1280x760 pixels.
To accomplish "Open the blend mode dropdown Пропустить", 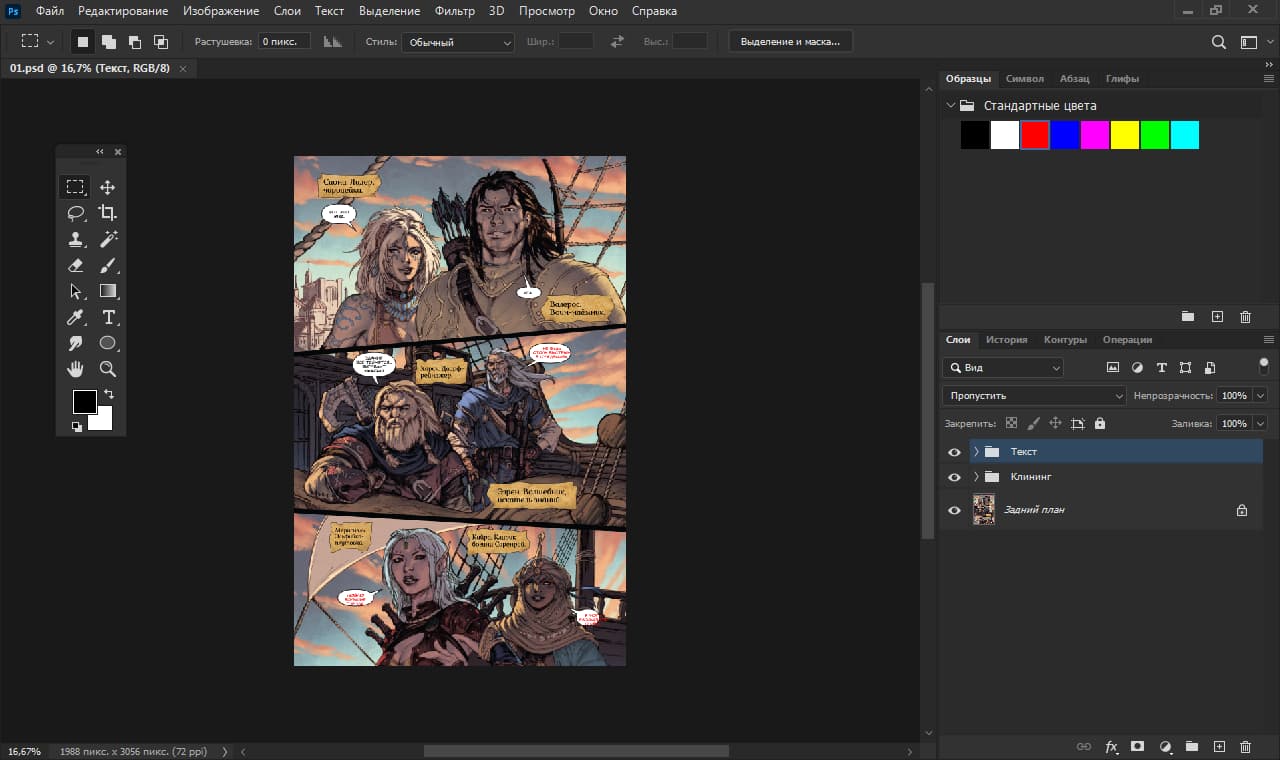I will pyautogui.click(x=1034, y=396).
